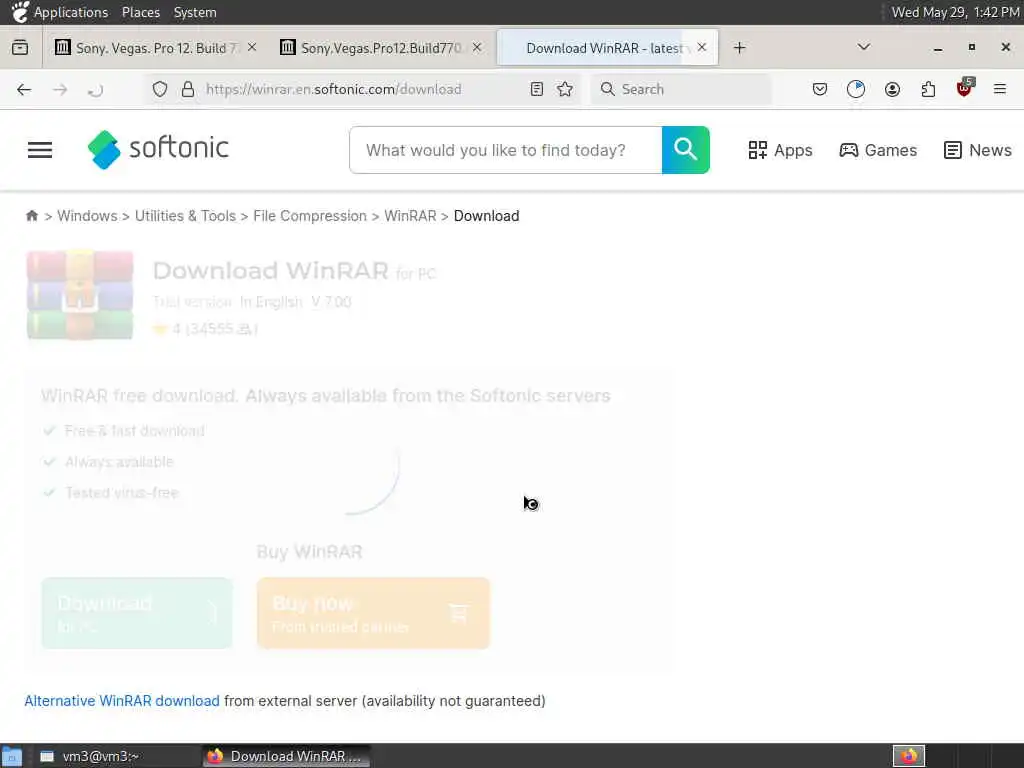Viewport: 1024px width, 768px height.
Task: Close the first Sony. Vegas. Pro 12 tab
Action: [x=252, y=48]
